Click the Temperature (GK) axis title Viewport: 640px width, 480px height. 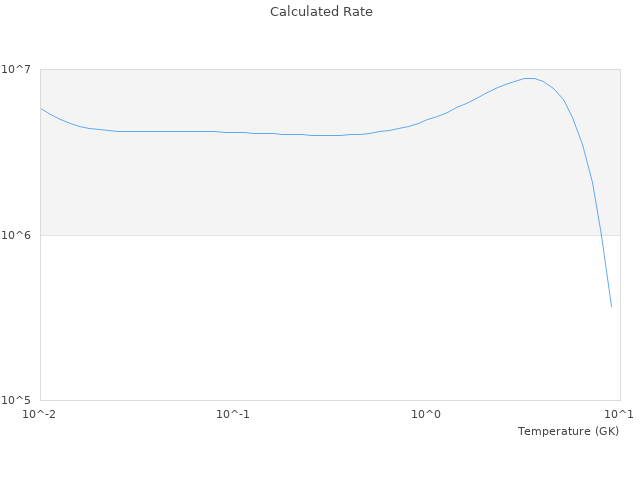pyautogui.click(x=568, y=431)
